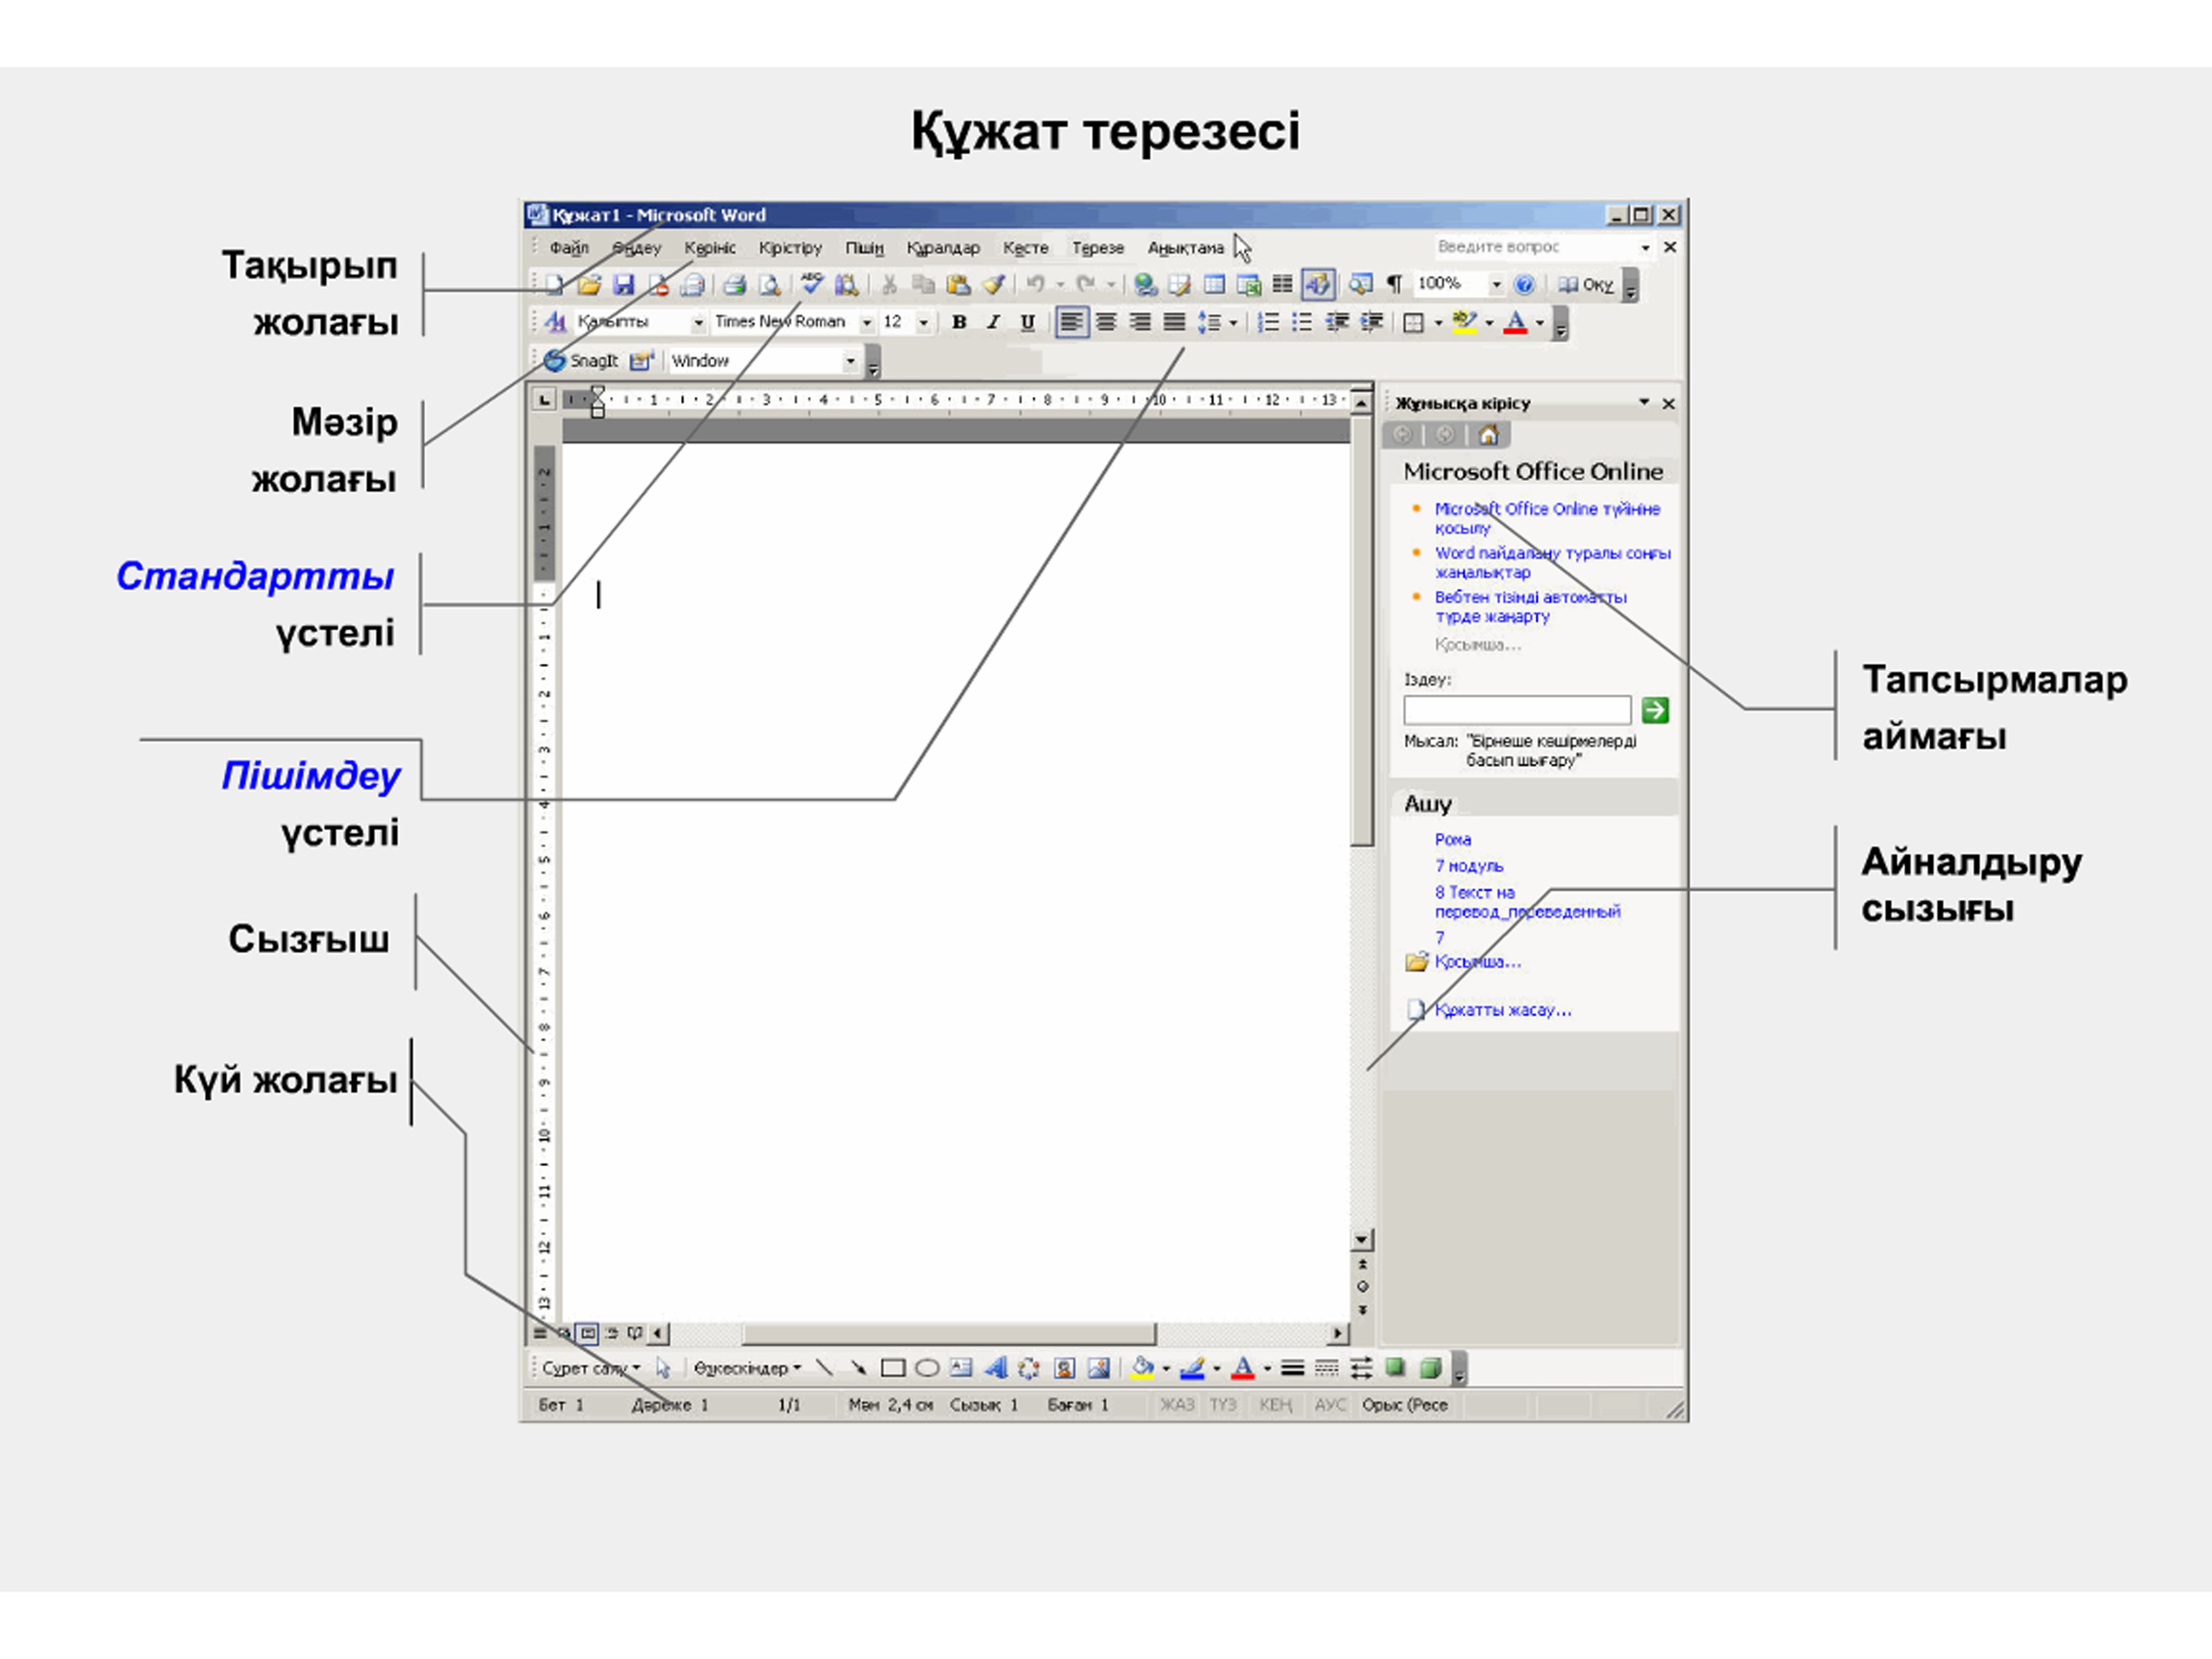Screen dimensions: 2212x1659
Task: Toggle Bold formatting
Action: click(x=959, y=322)
